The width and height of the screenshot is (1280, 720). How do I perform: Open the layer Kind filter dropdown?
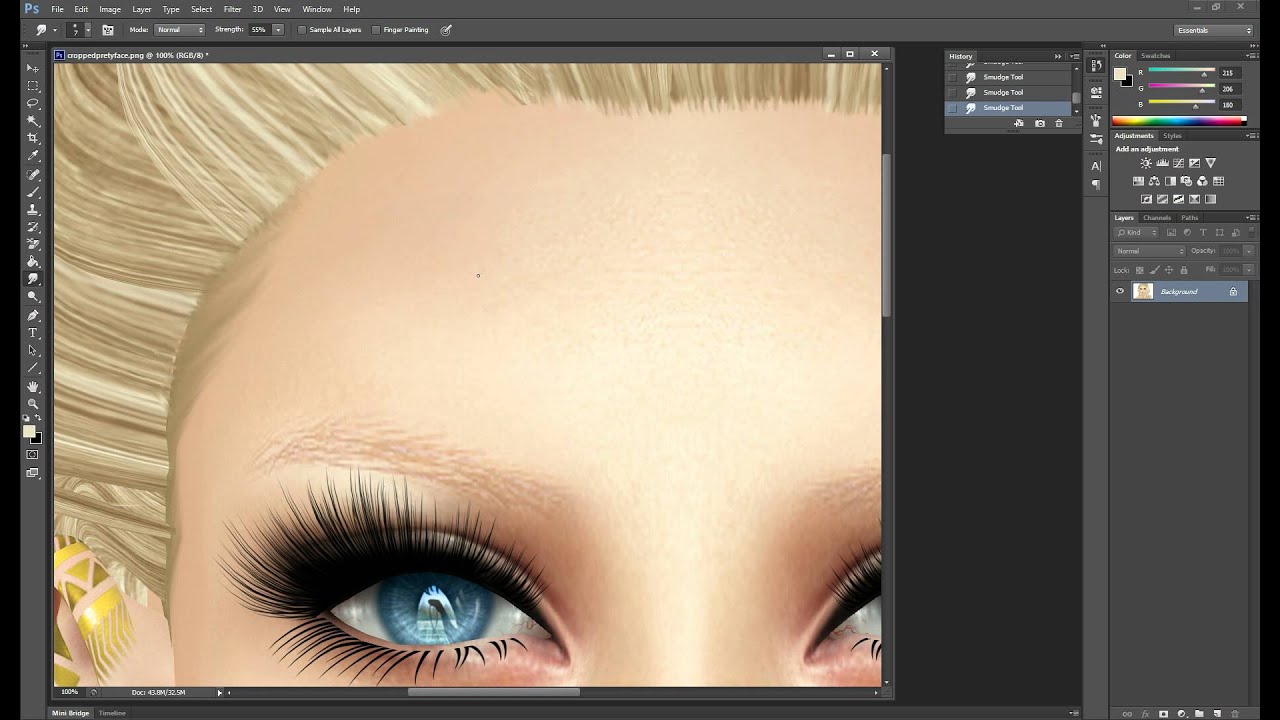tap(1136, 233)
